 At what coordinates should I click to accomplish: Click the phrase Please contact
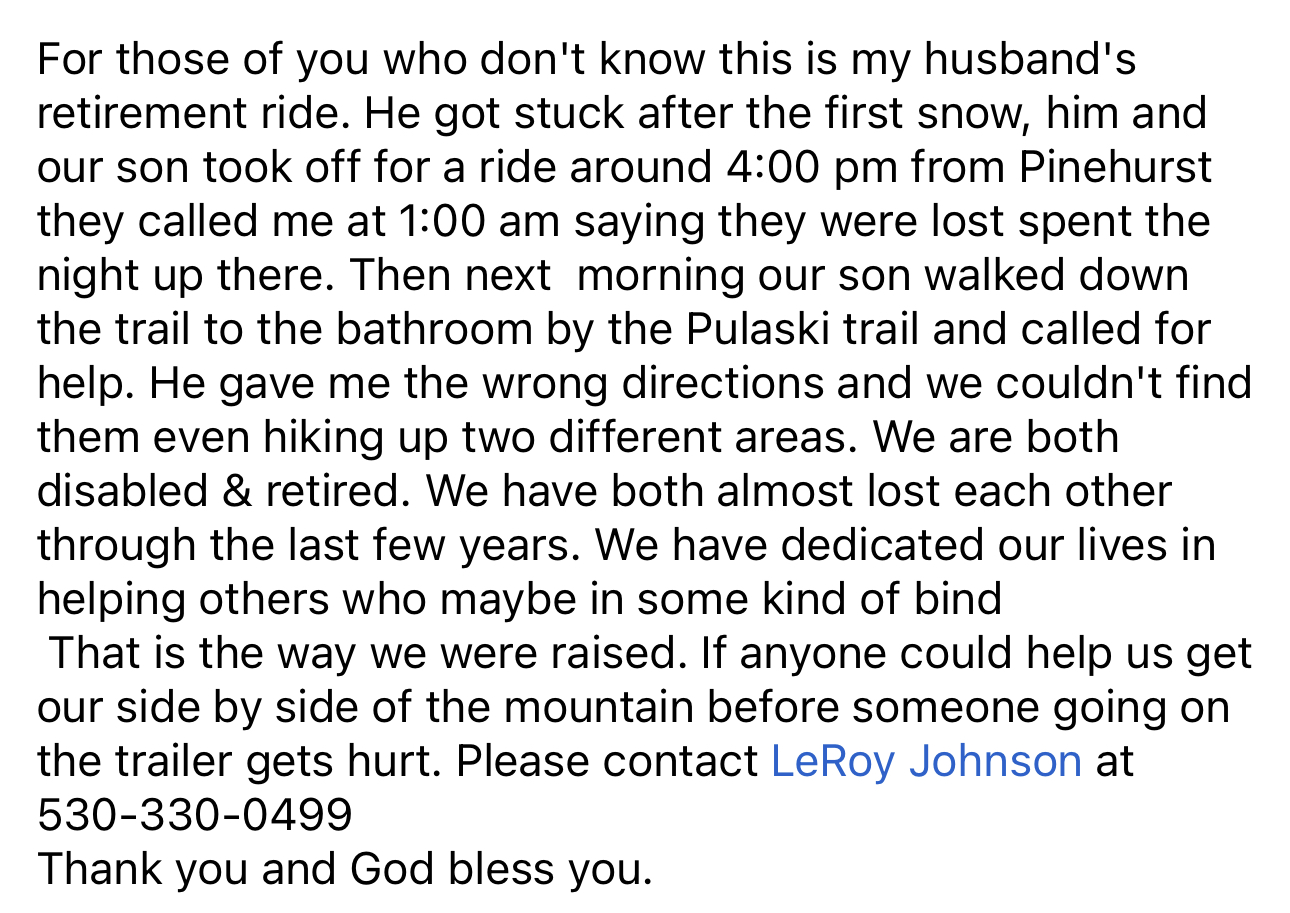pos(607,761)
